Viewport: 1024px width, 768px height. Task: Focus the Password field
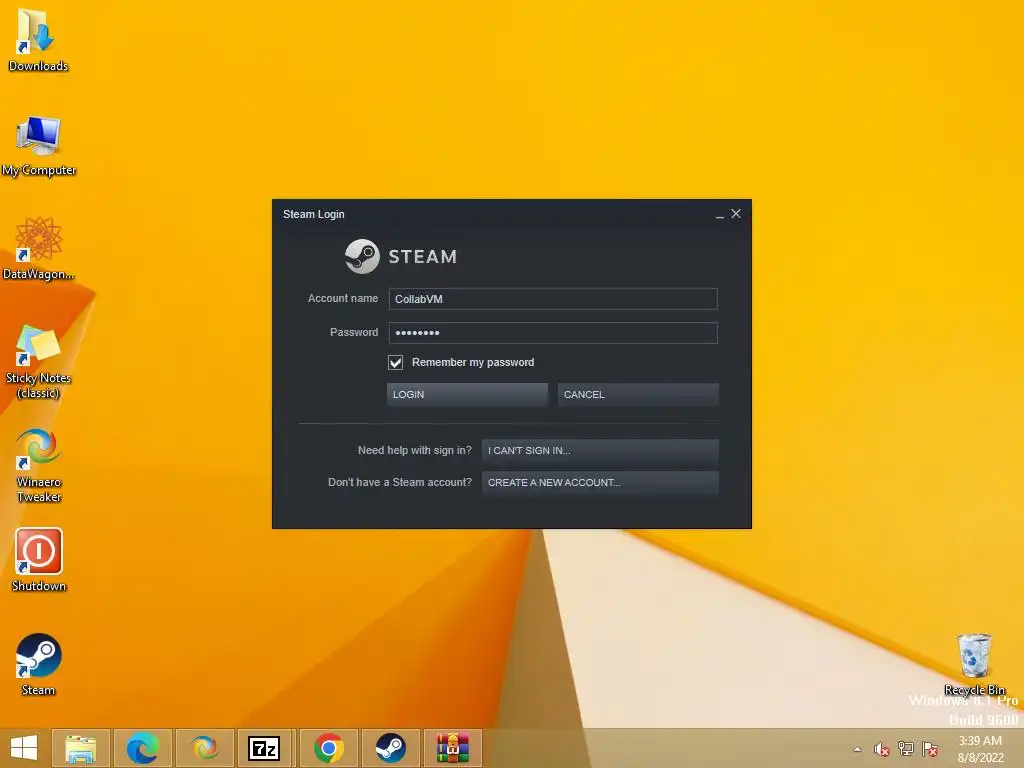point(553,333)
